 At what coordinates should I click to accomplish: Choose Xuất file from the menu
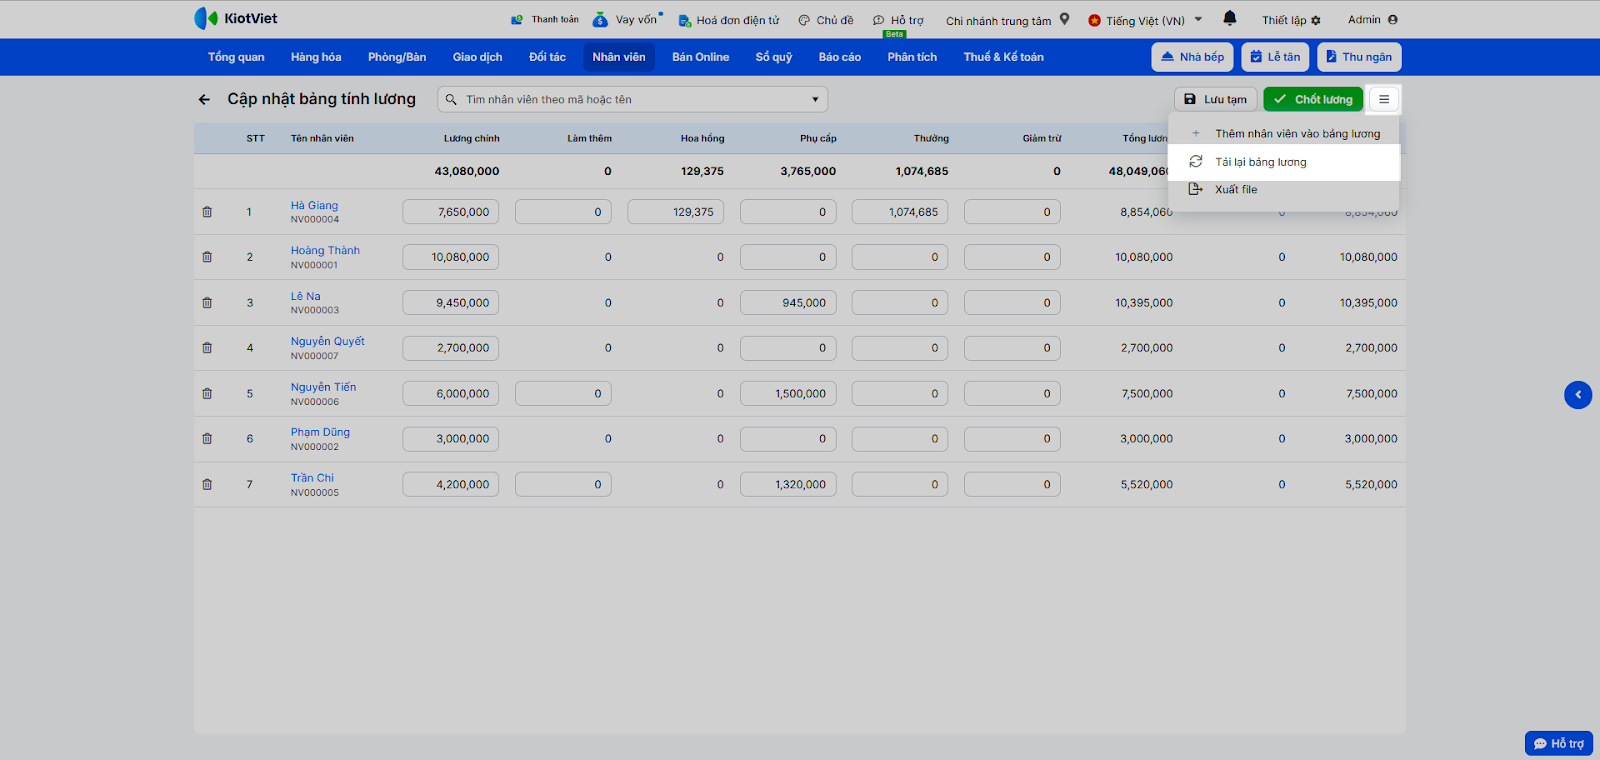click(1236, 189)
